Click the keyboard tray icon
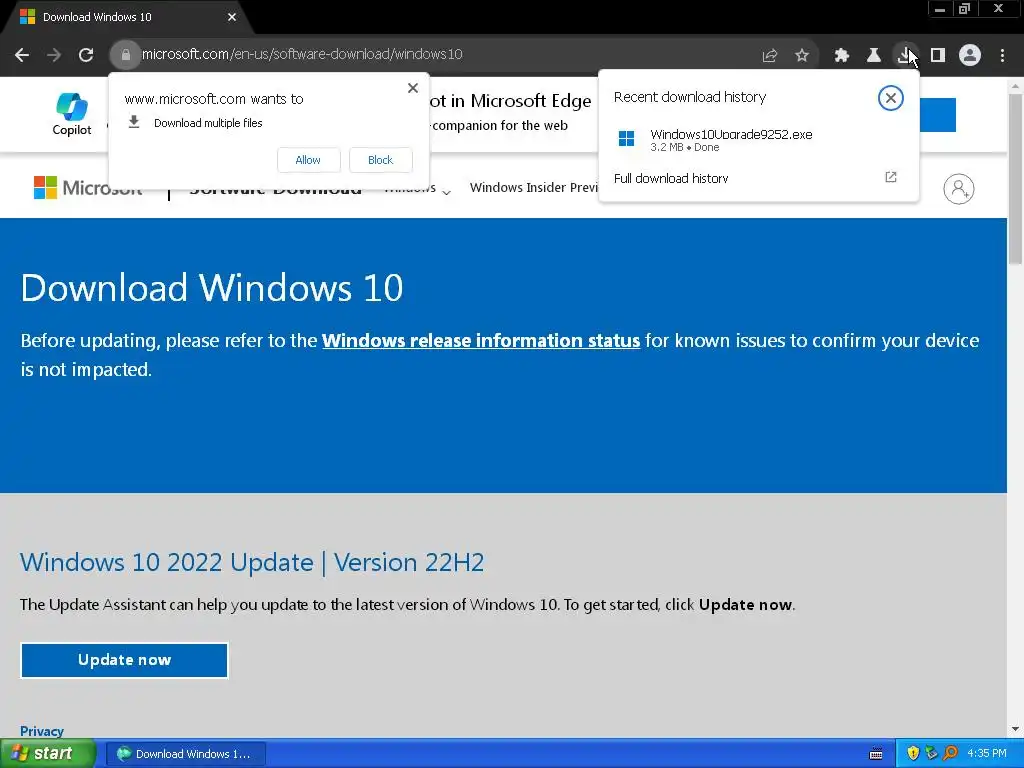Screen dimensions: 1024x768 [x=876, y=754]
